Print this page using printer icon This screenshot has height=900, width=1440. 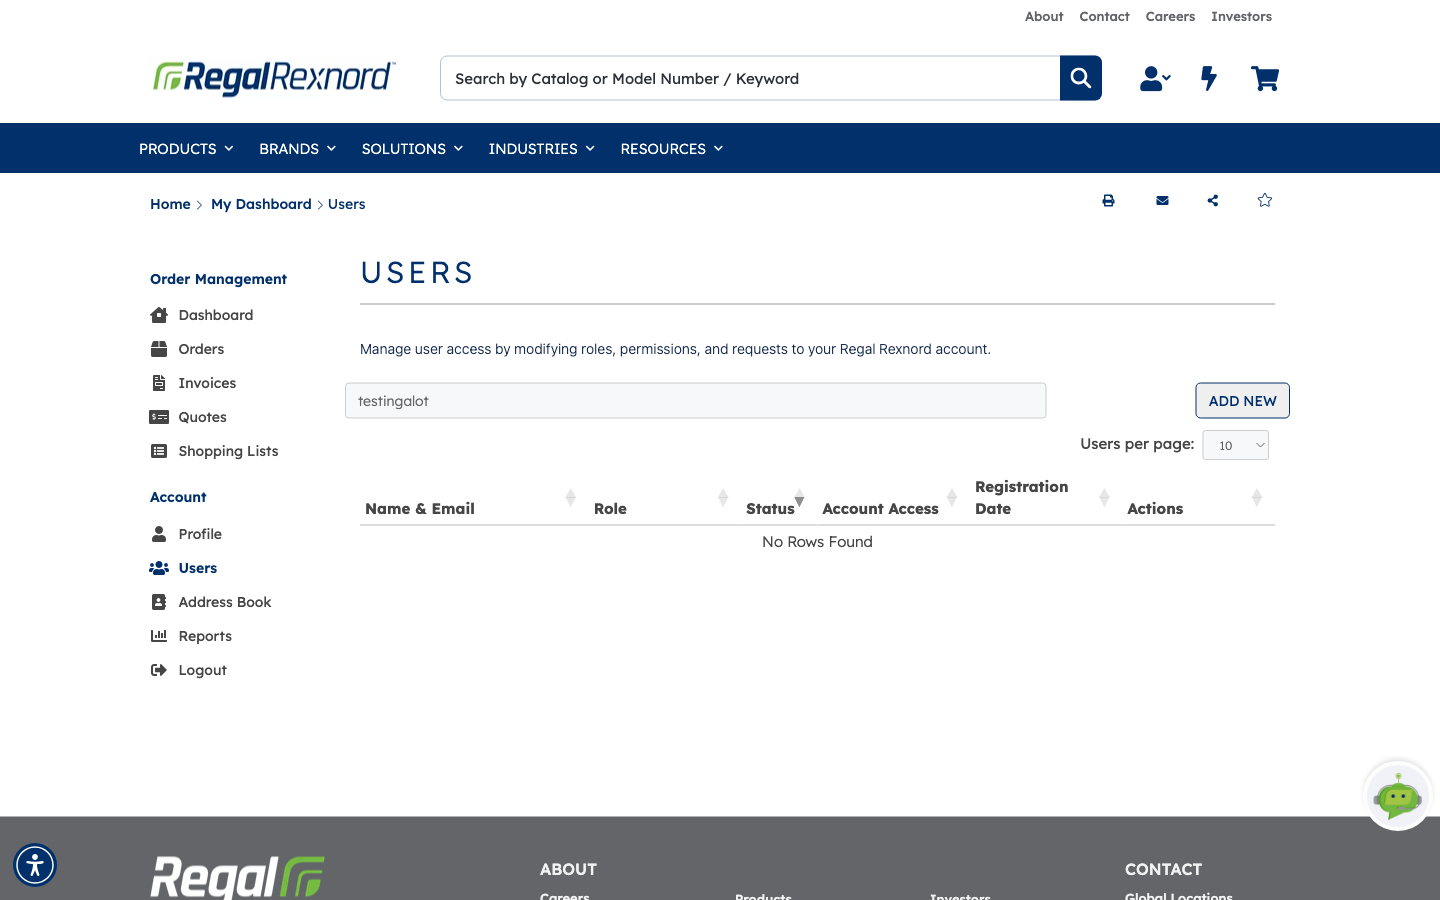pyautogui.click(x=1108, y=201)
